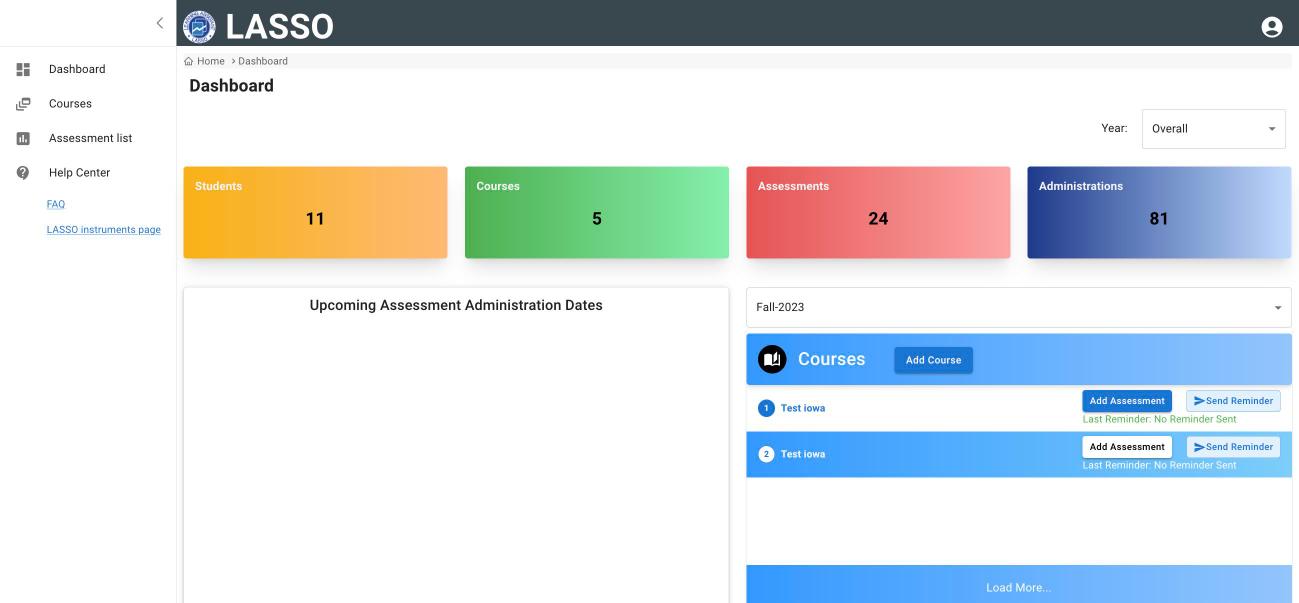The height and width of the screenshot is (603, 1299).
Task: Click the Assessment list chart icon
Action: pyautogui.click(x=23, y=138)
